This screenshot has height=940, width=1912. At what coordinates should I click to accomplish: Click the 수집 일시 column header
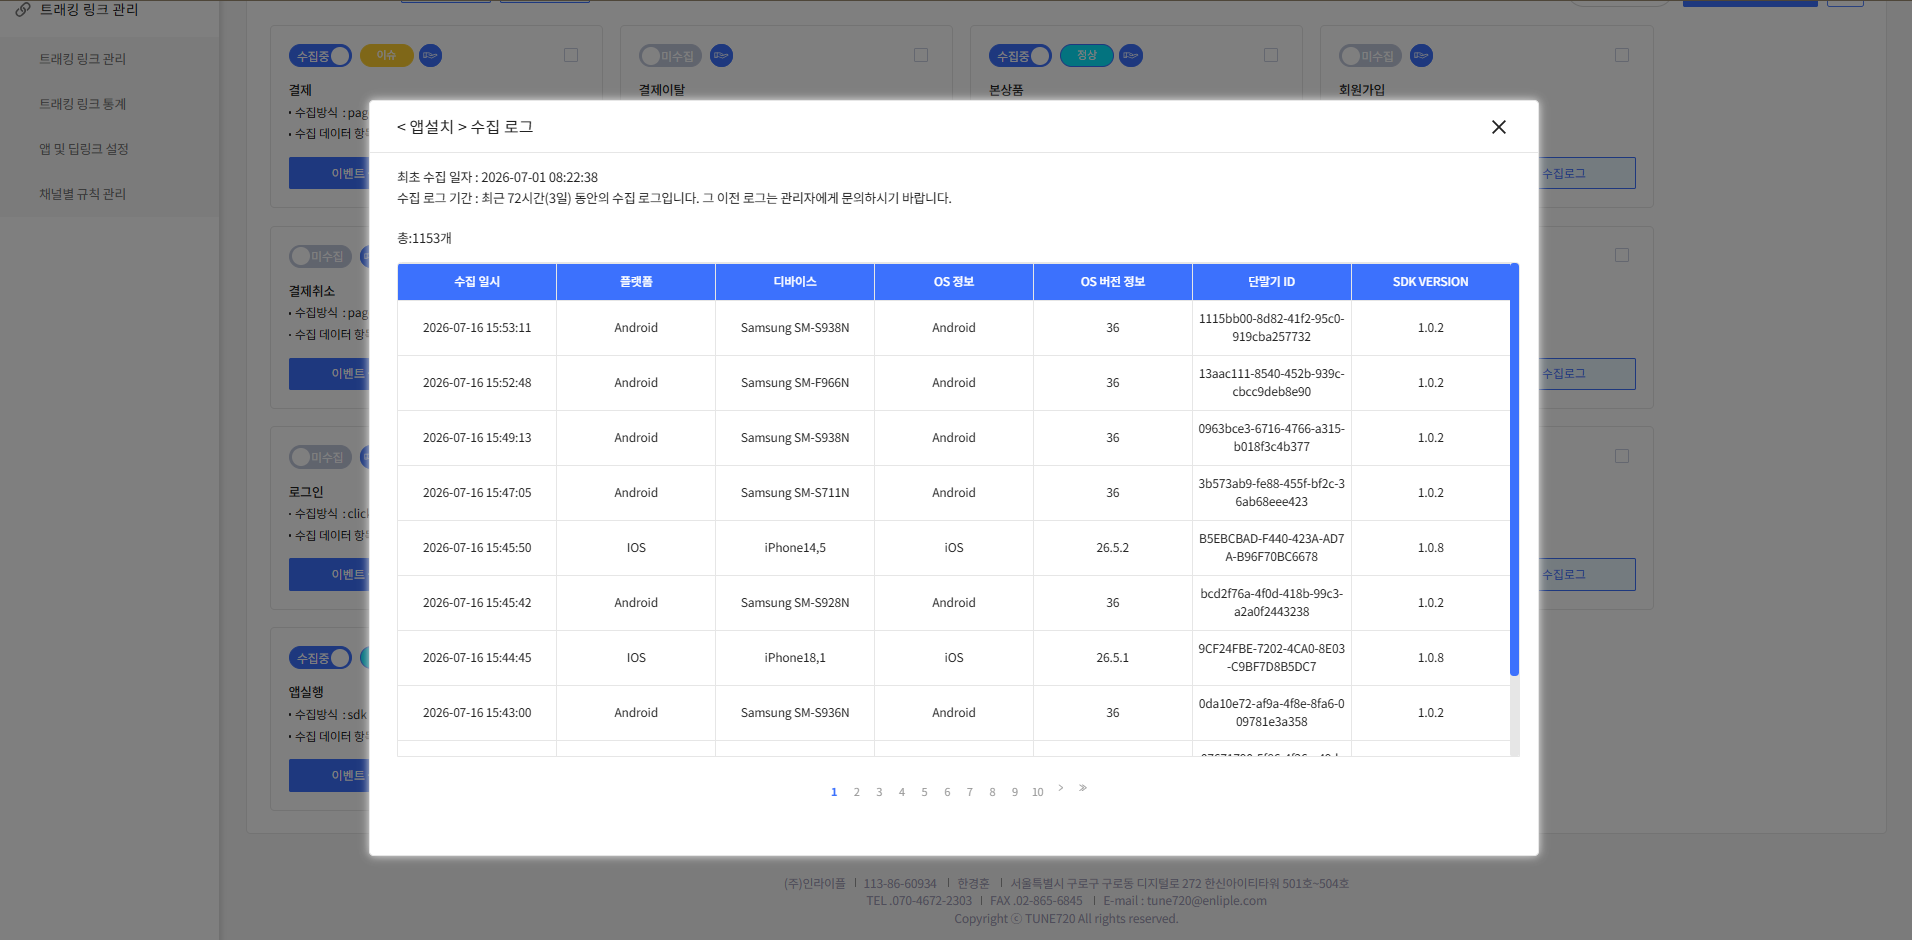pyautogui.click(x=477, y=282)
